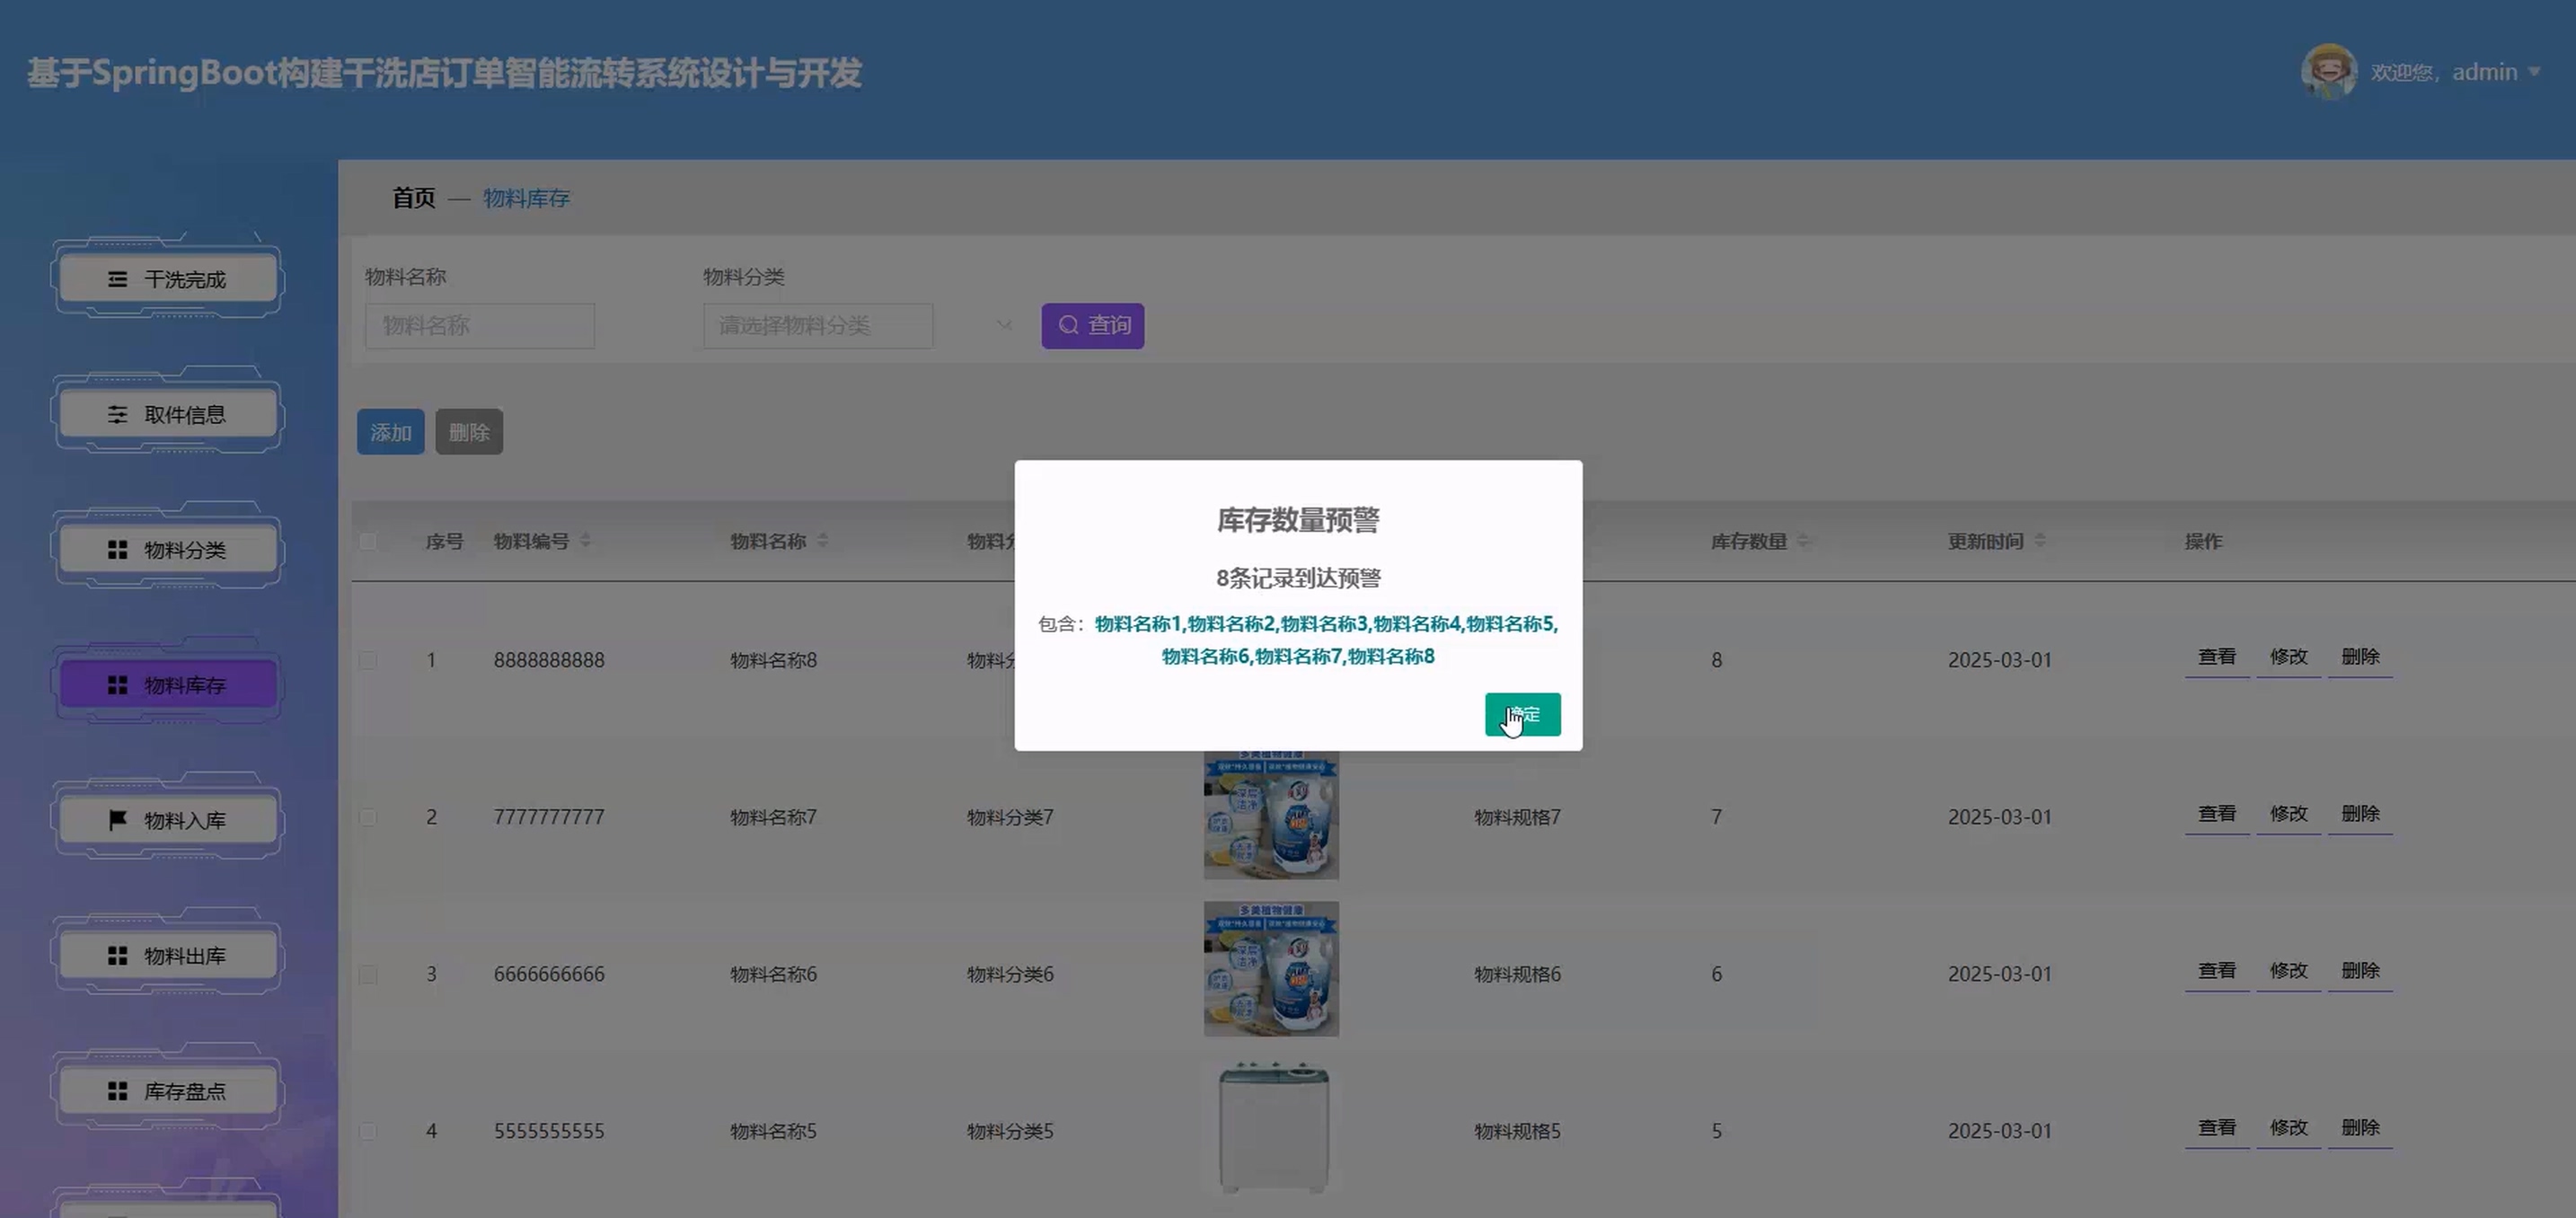Click the 取件信息 sliders icon in the sidebar
Screen dimensions: 2576x1218
[117, 414]
